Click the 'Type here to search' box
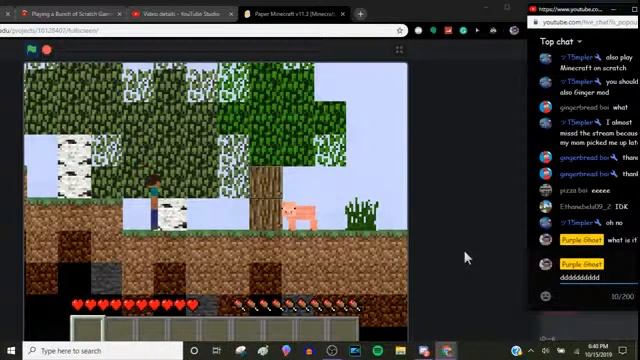Viewport: 640px width, 360px height. (102, 351)
